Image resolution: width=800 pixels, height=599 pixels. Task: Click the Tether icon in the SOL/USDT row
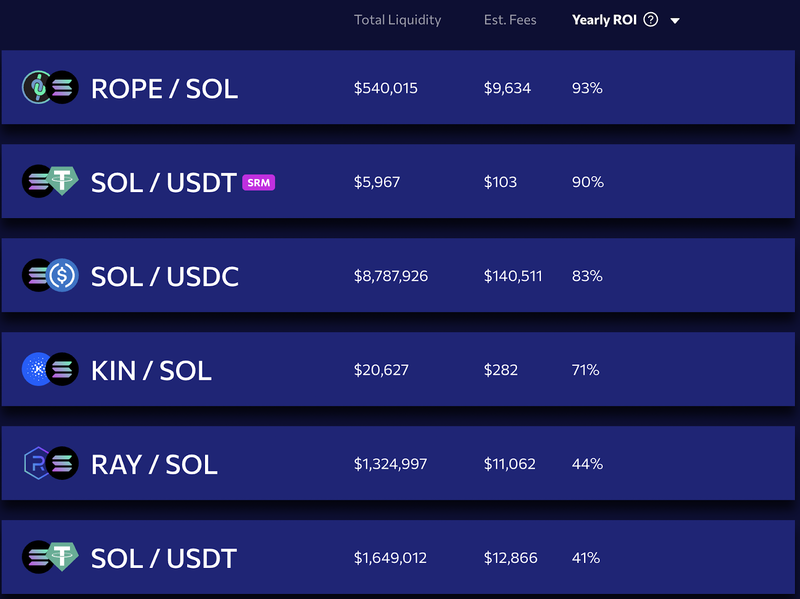pyautogui.click(x=60, y=182)
